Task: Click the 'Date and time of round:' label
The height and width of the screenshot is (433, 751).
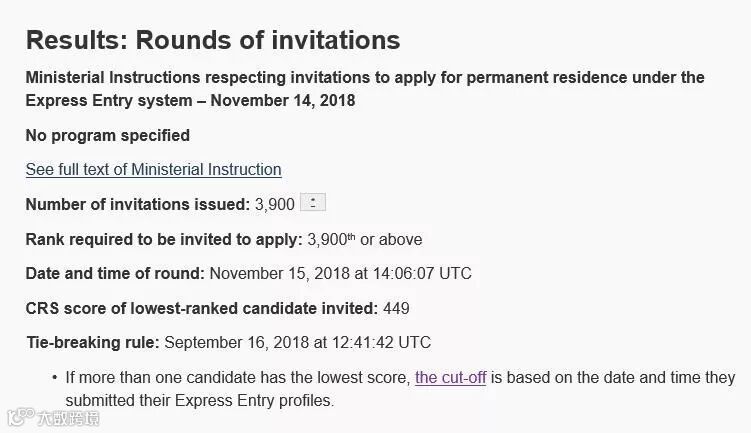Action: (115, 273)
